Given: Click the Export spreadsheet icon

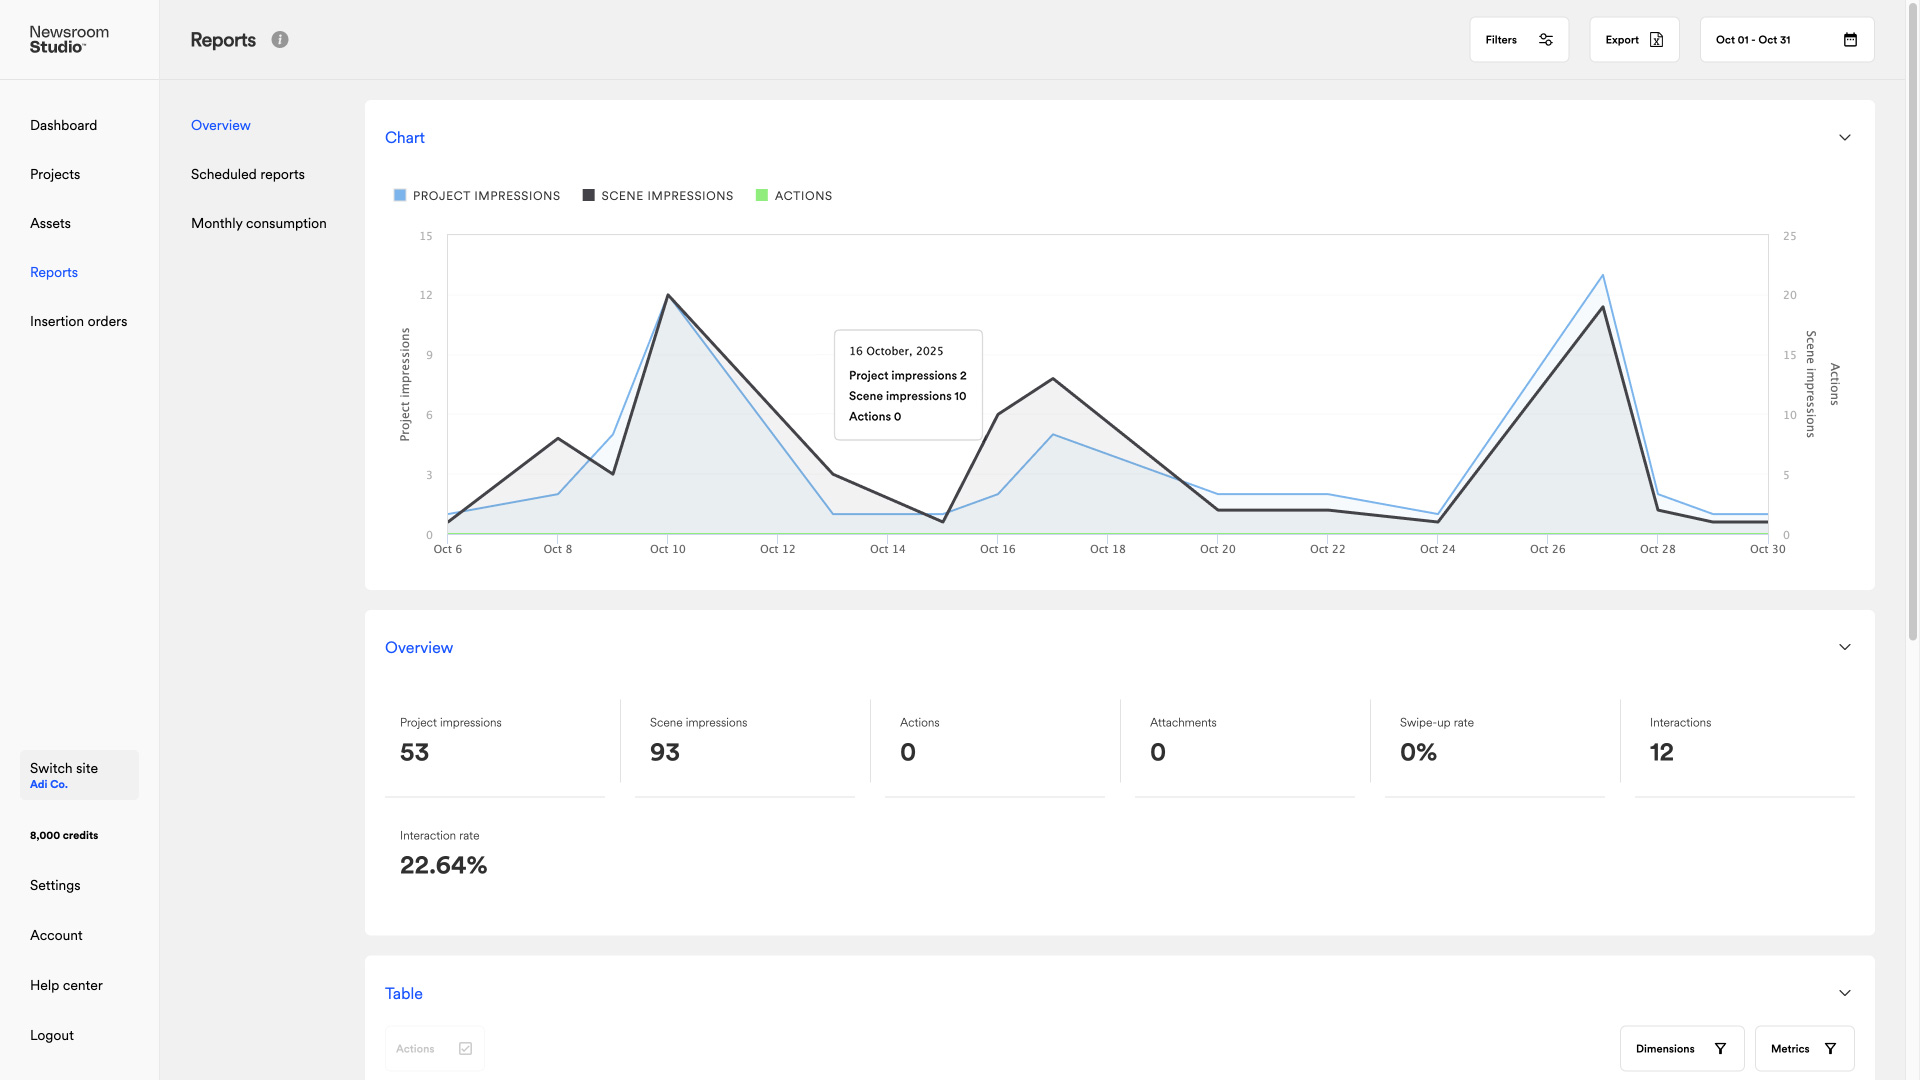Looking at the screenshot, I should (1656, 40).
